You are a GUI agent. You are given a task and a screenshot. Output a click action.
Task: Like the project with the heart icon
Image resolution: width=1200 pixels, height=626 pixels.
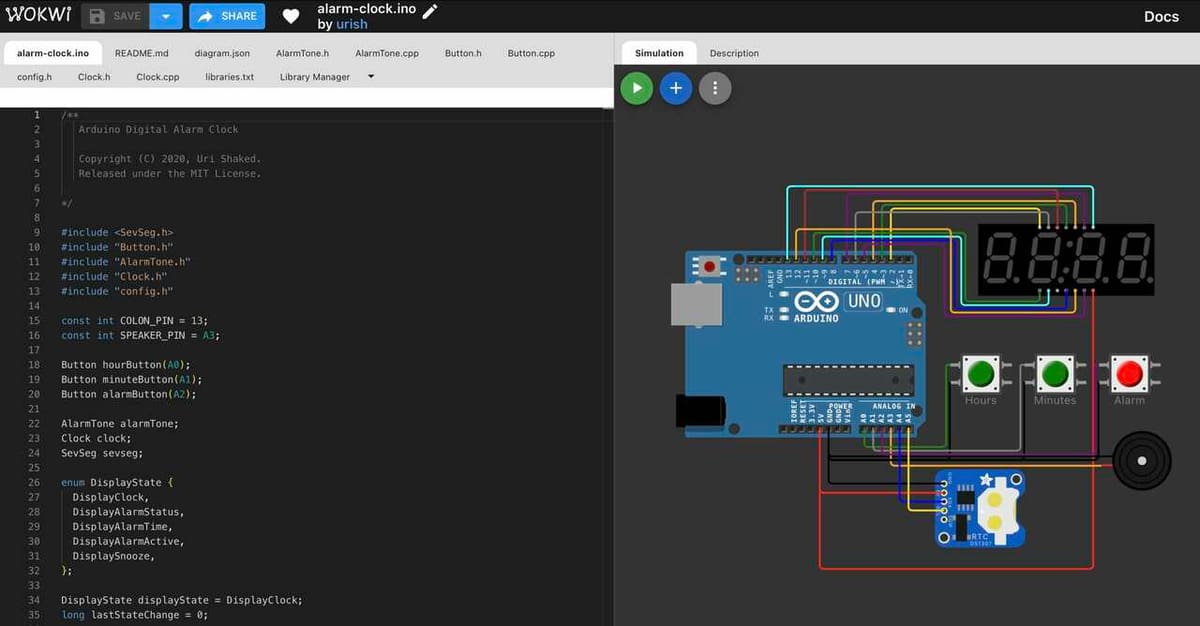(290, 16)
